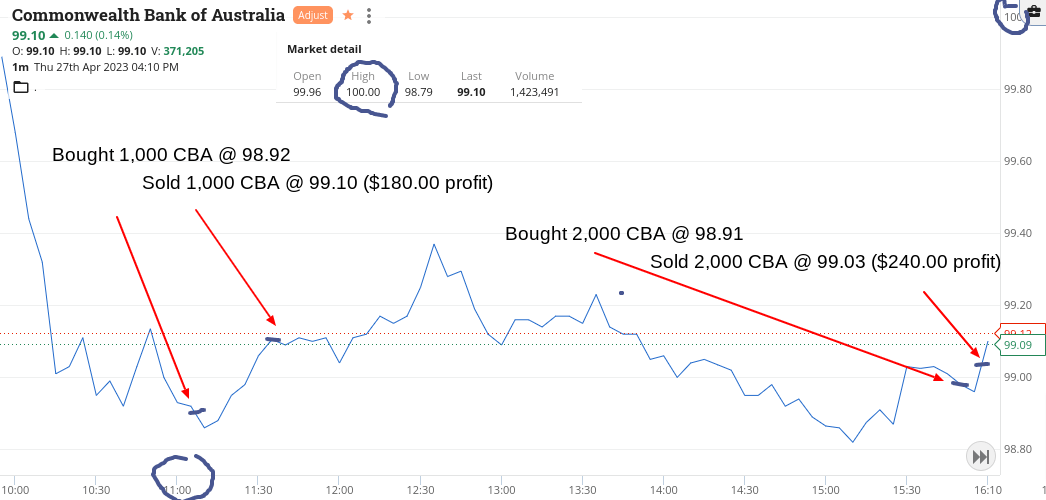The height and width of the screenshot is (500, 1046).
Task: Click the Last 99.10 market value
Action: point(471,92)
